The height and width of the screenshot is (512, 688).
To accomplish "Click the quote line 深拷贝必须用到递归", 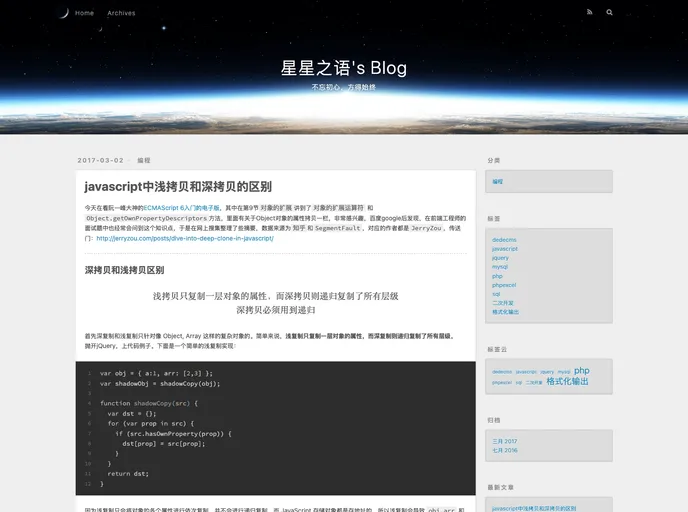I will coord(276,310).
